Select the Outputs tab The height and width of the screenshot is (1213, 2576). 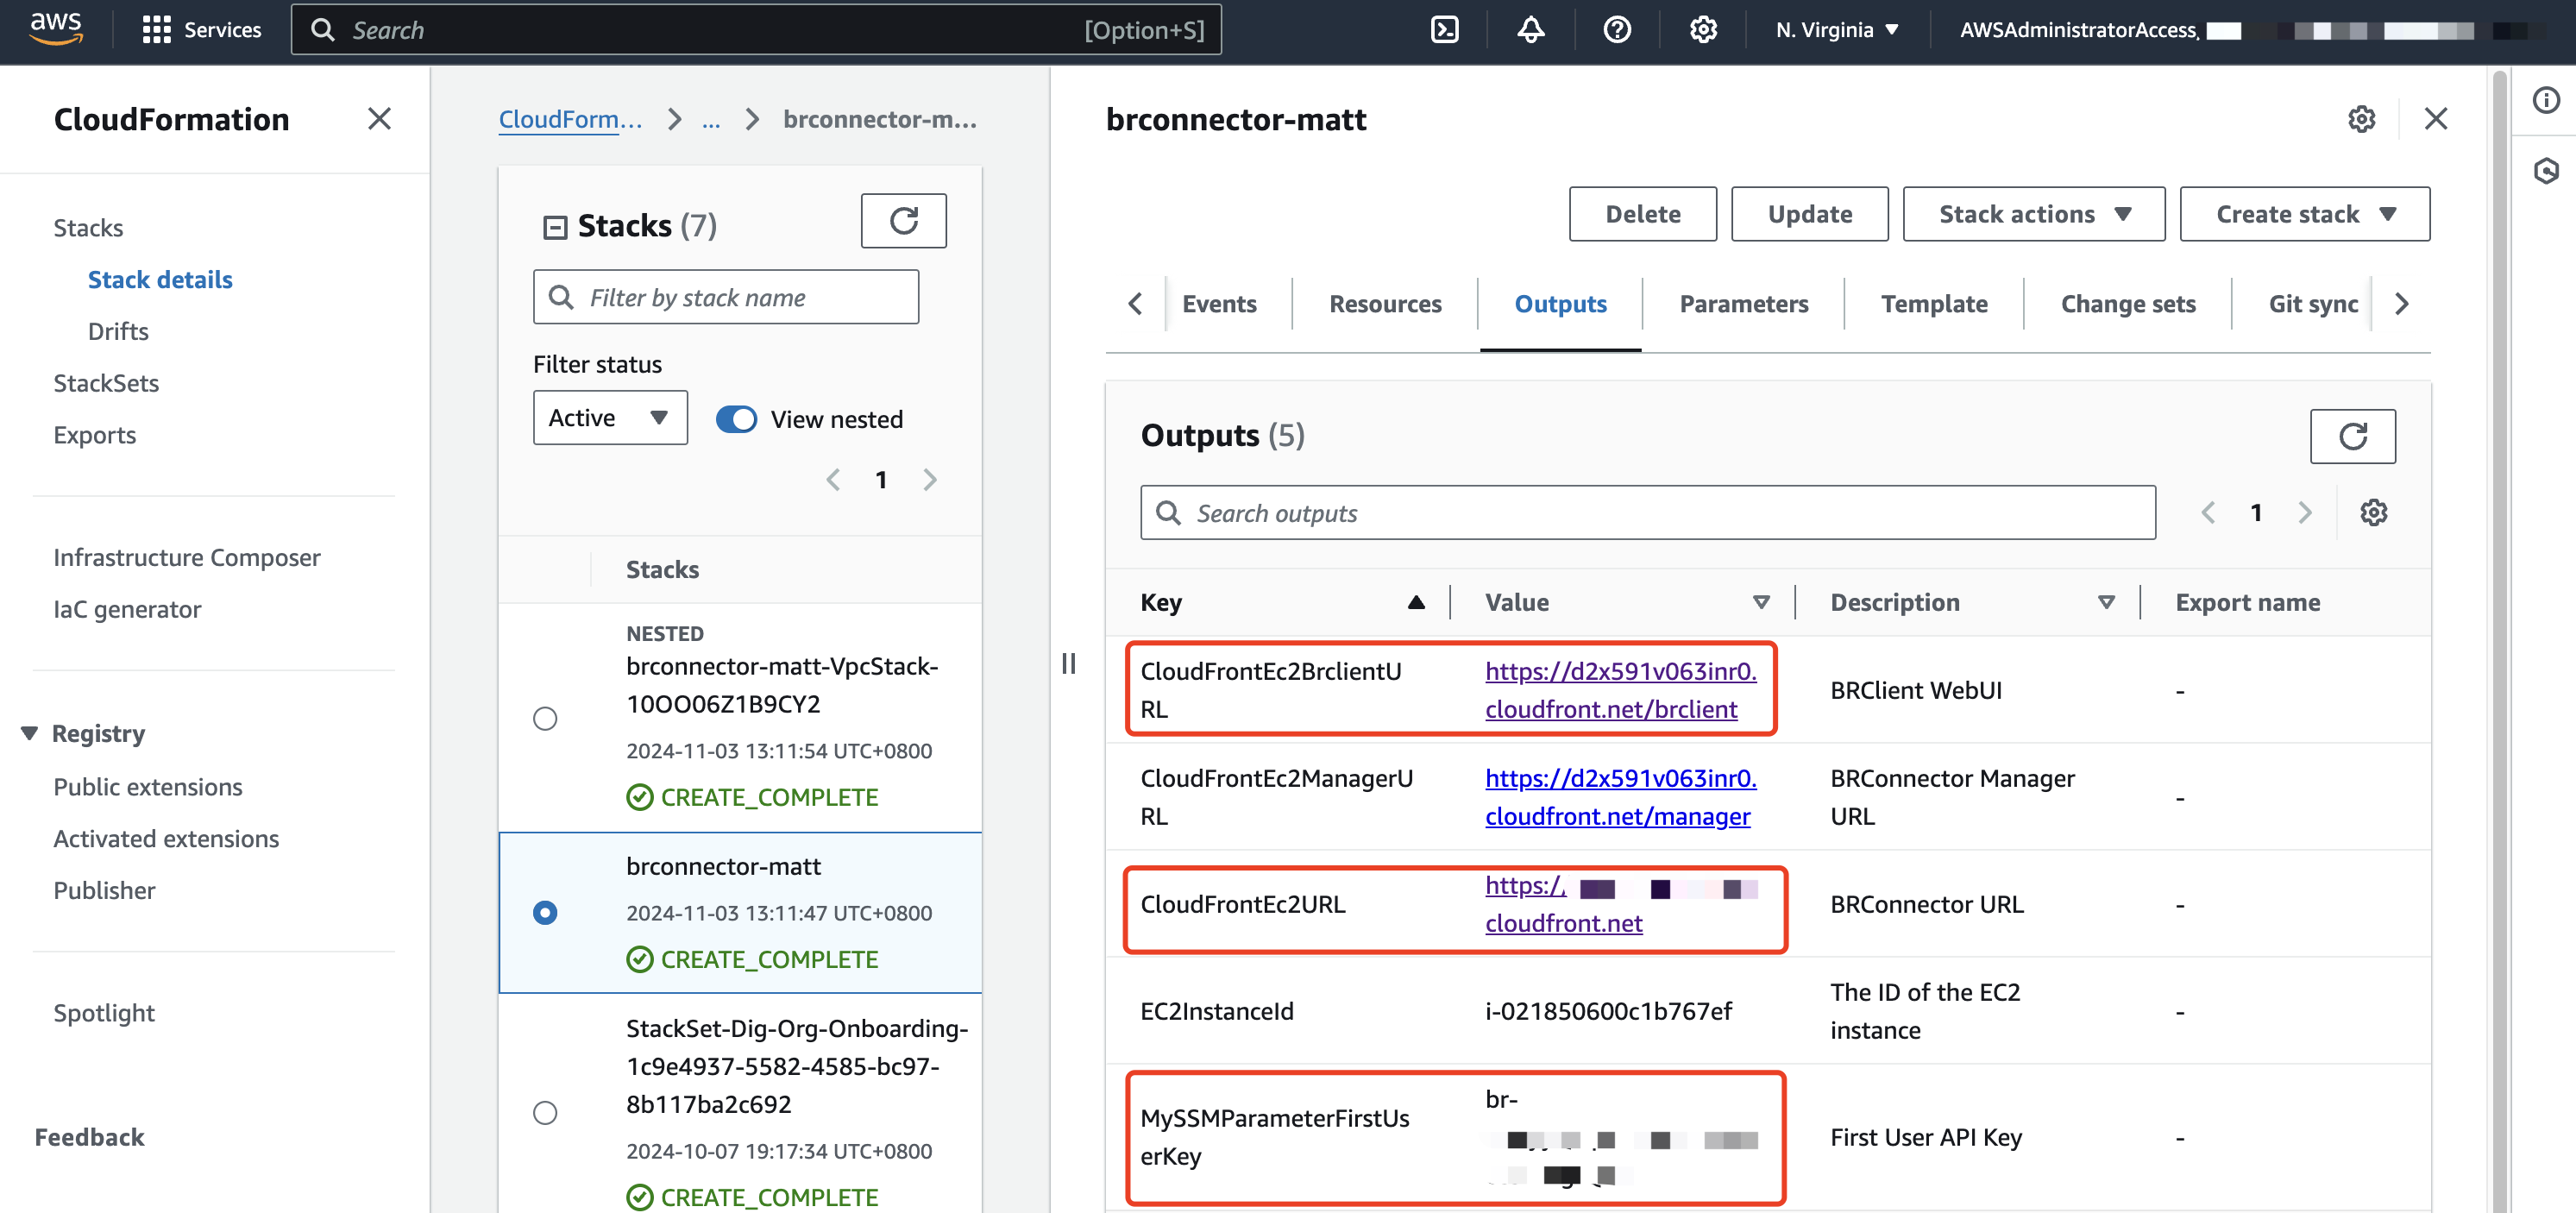pos(1560,304)
